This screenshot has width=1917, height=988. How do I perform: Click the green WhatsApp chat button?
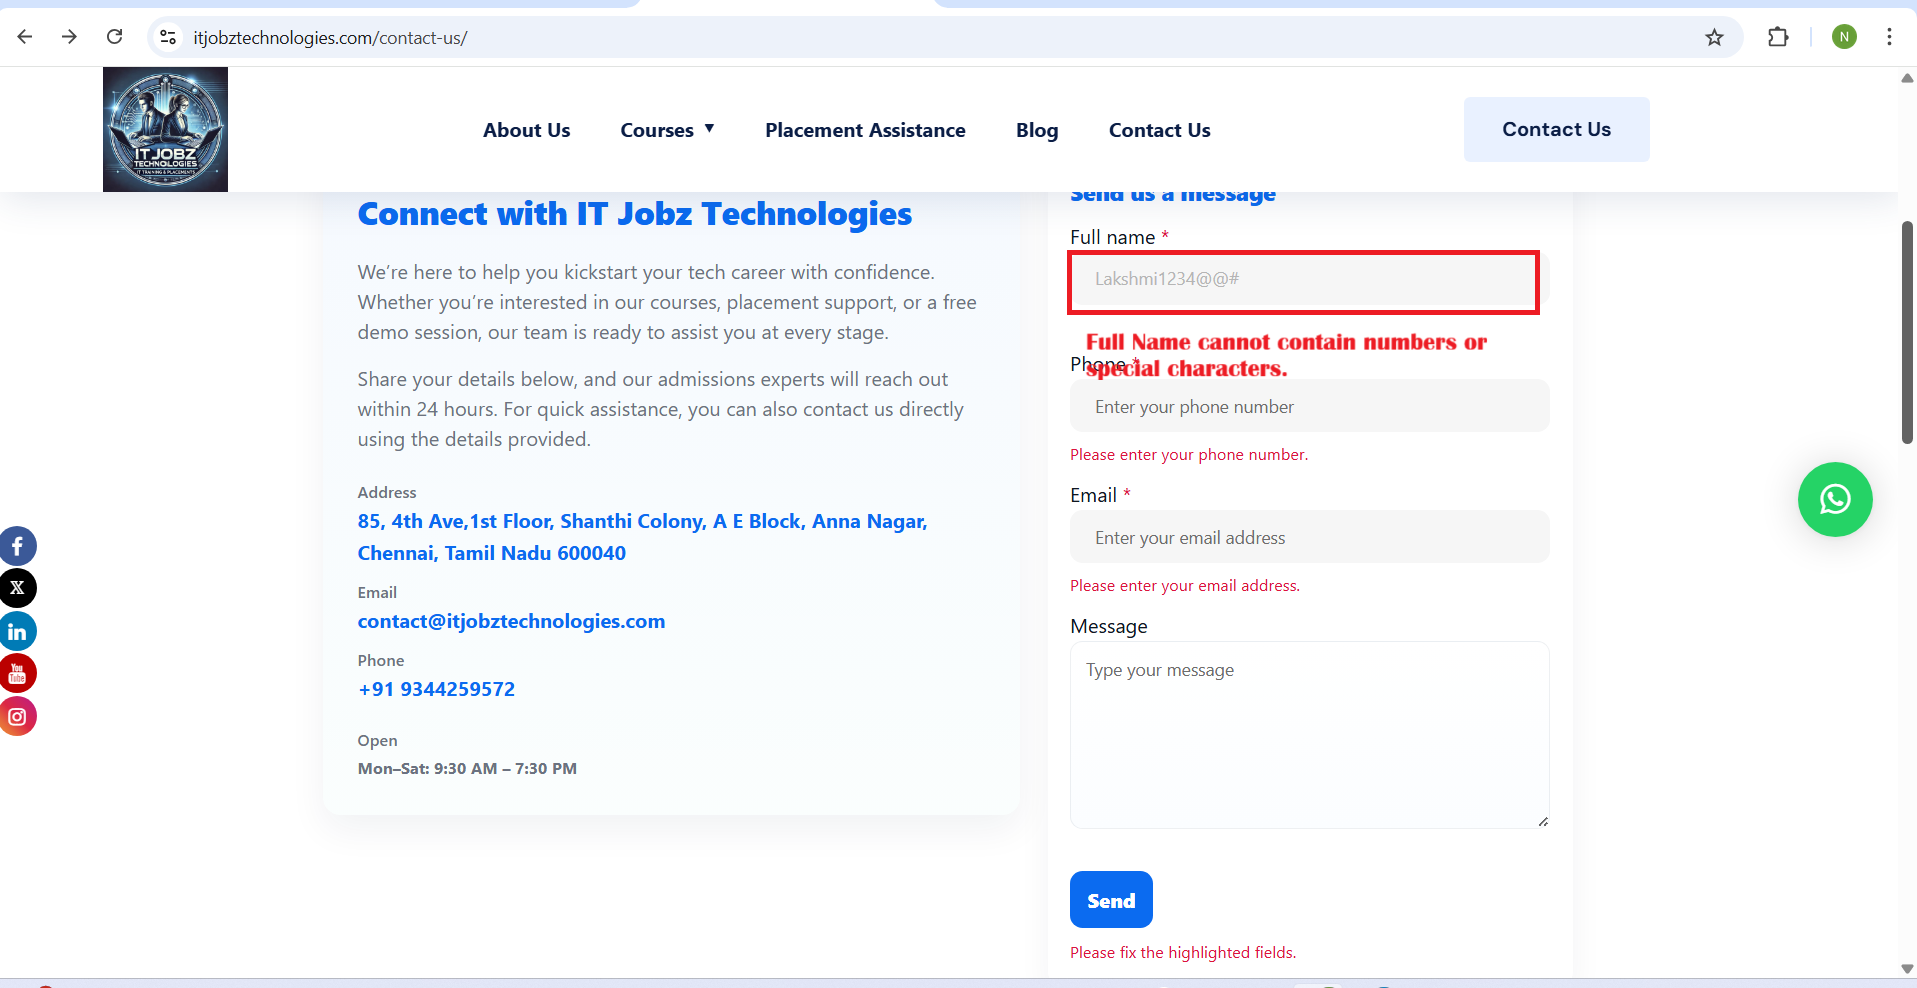(1834, 499)
